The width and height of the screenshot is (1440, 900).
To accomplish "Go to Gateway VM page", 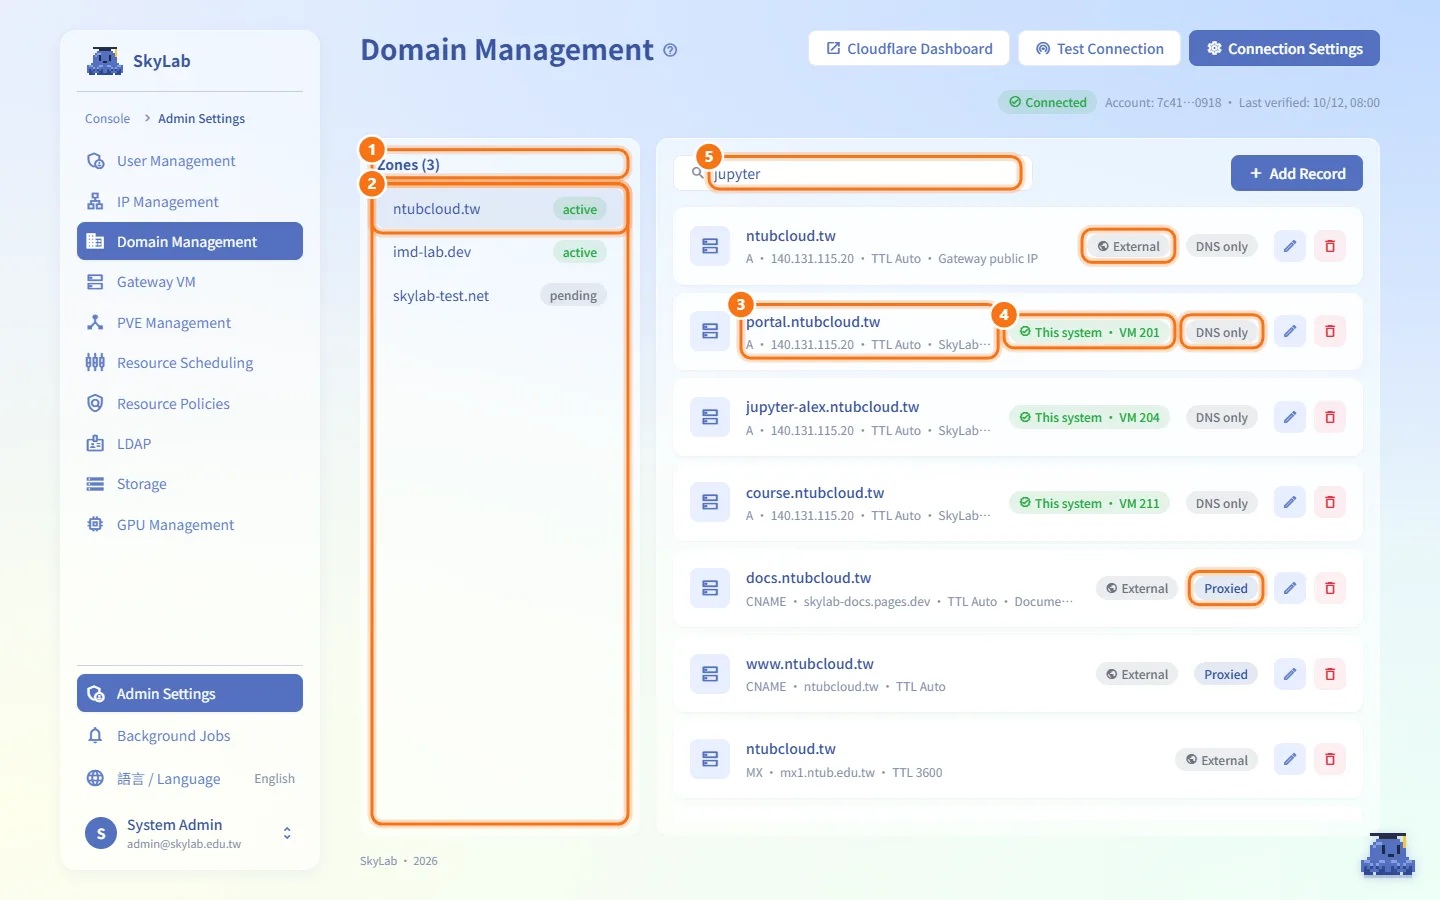I will pyautogui.click(x=190, y=282).
